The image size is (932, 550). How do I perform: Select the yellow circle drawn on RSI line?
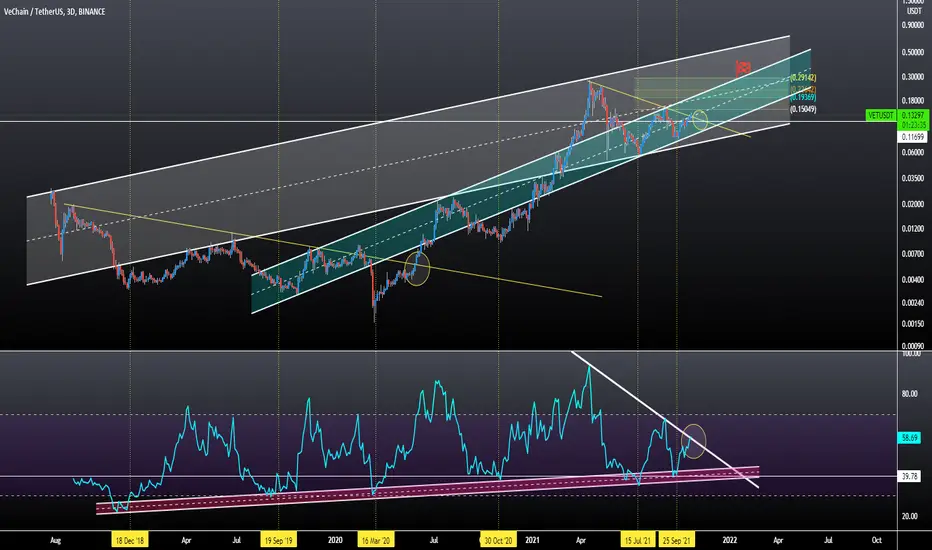click(x=694, y=441)
